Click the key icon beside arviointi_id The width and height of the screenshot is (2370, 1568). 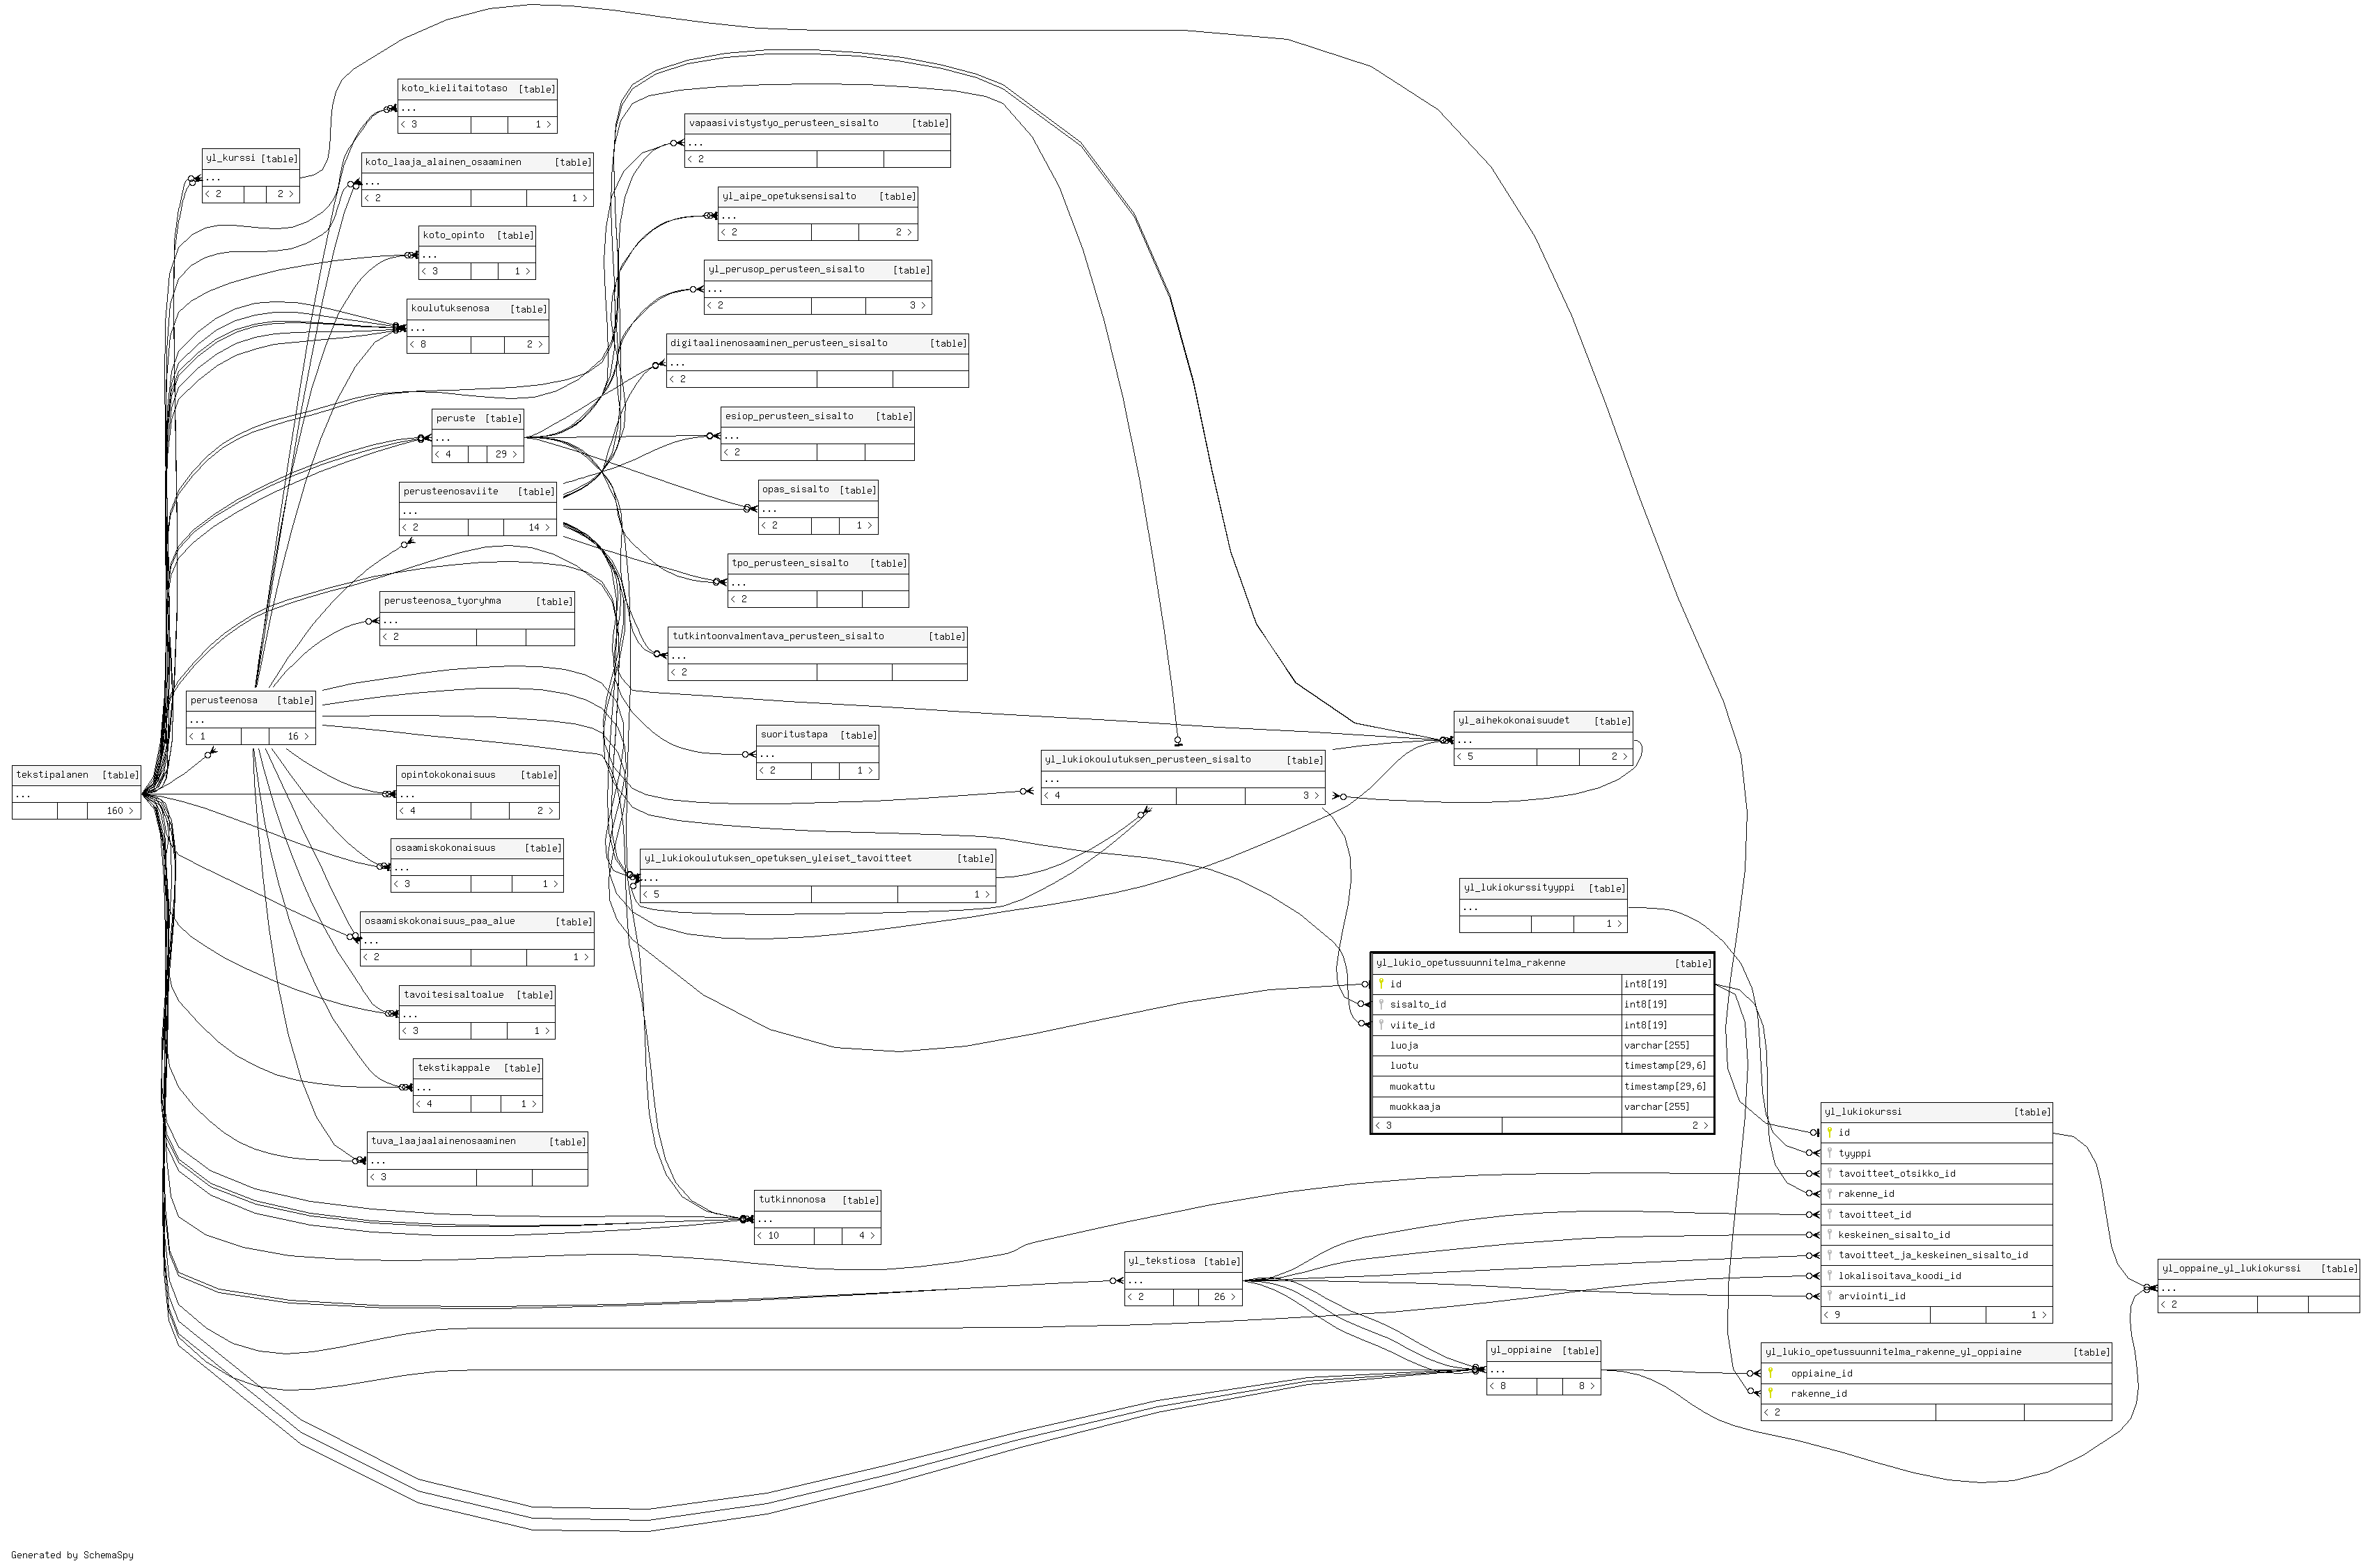tap(1829, 1296)
